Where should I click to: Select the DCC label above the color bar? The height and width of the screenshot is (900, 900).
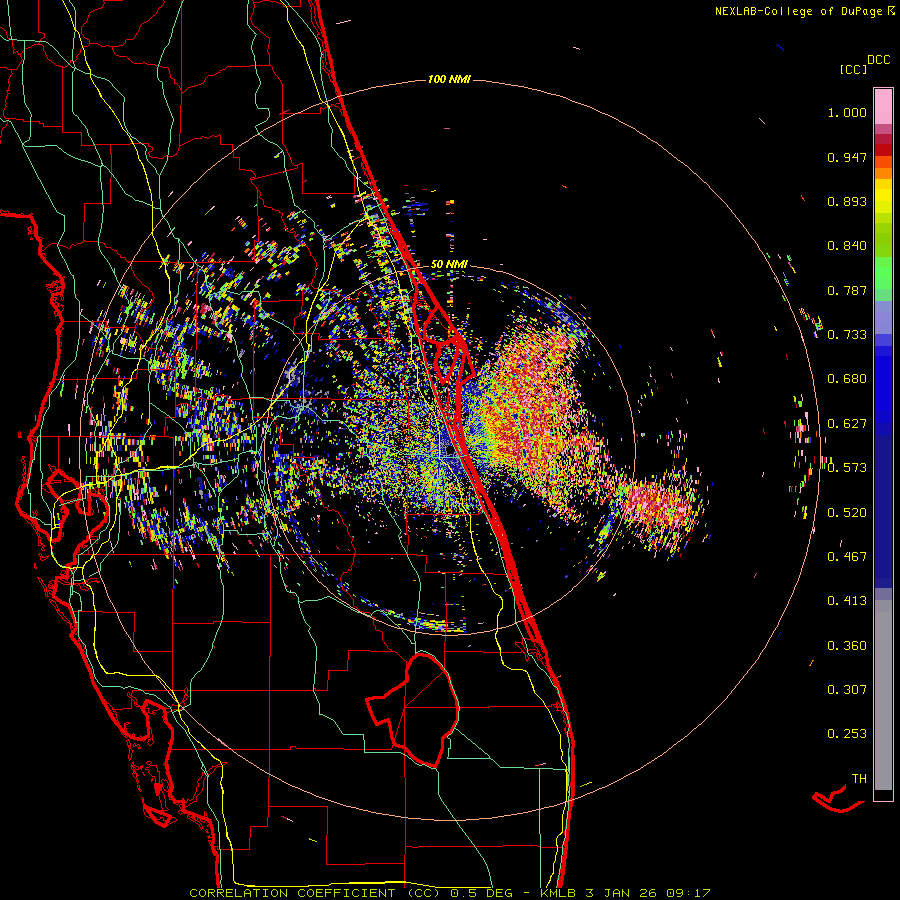[x=878, y=60]
